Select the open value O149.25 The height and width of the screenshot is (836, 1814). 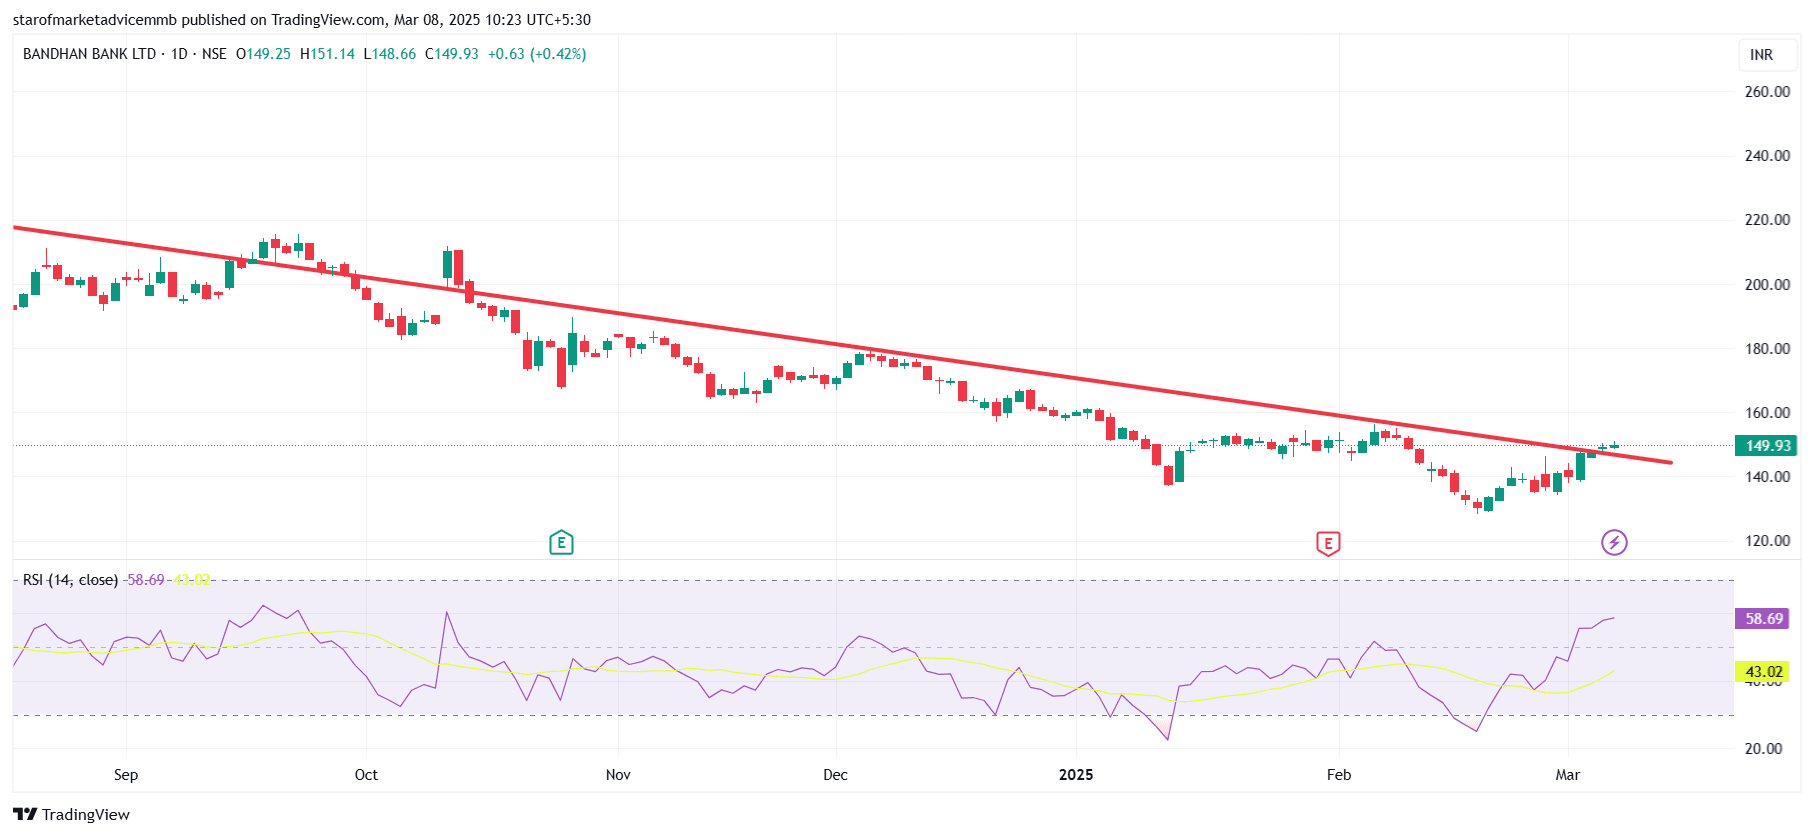coord(263,54)
